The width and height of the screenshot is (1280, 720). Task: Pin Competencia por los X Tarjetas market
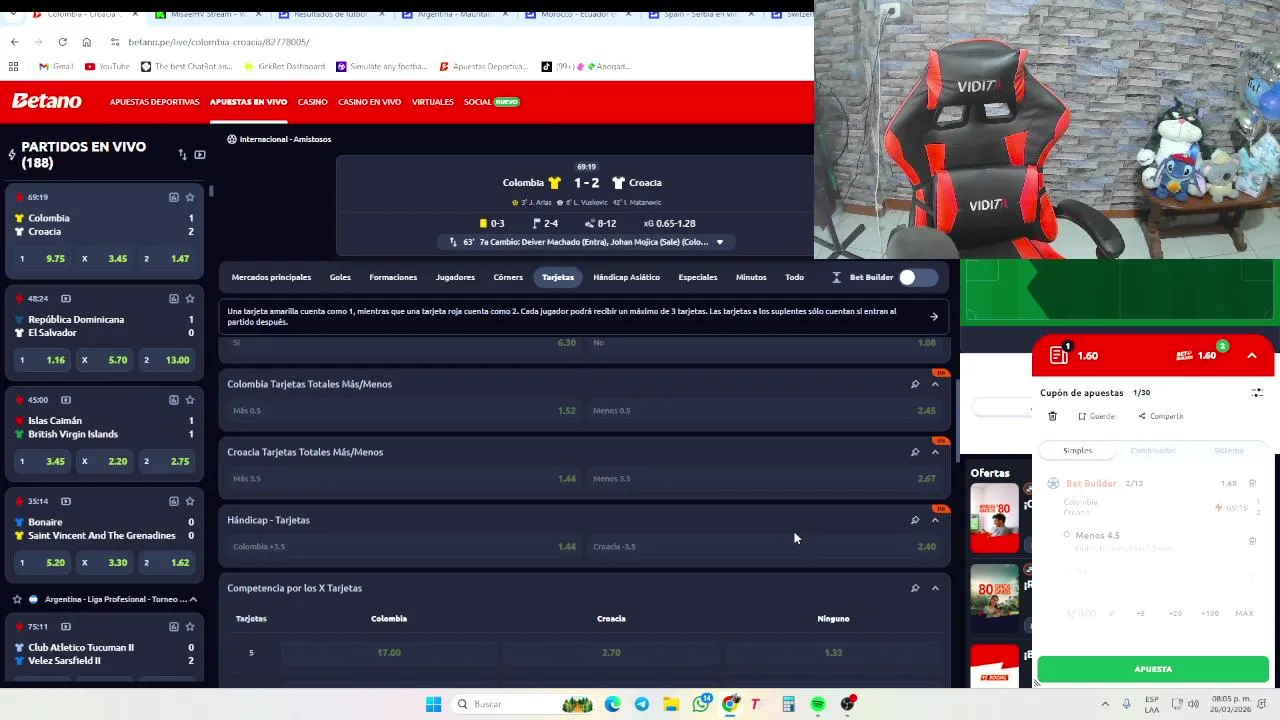point(914,588)
